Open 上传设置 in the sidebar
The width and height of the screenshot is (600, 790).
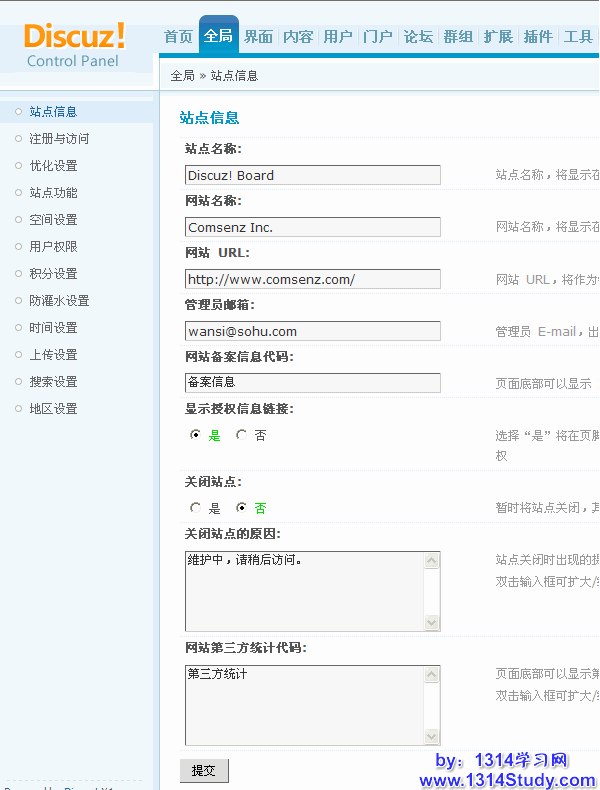coord(53,355)
